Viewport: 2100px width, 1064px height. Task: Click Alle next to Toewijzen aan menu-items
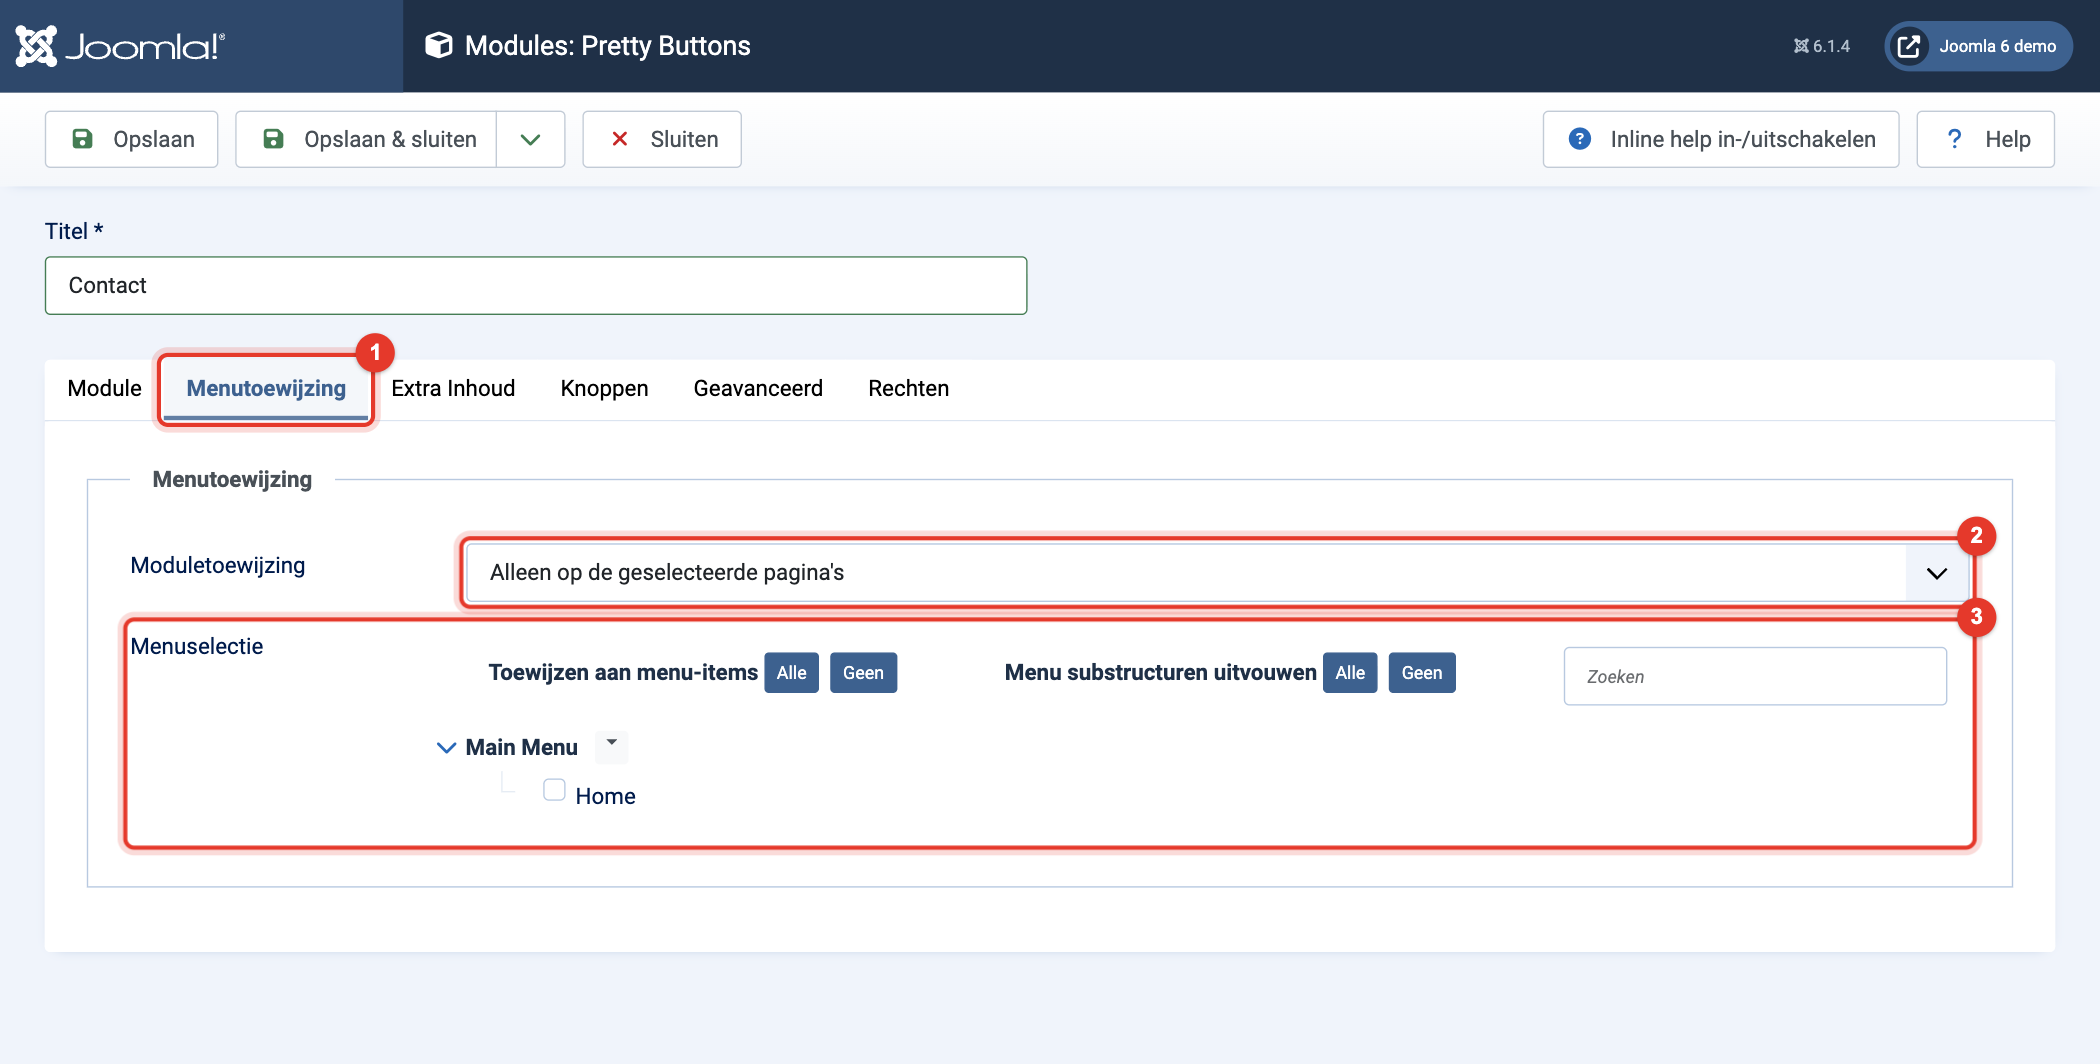click(791, 673)
